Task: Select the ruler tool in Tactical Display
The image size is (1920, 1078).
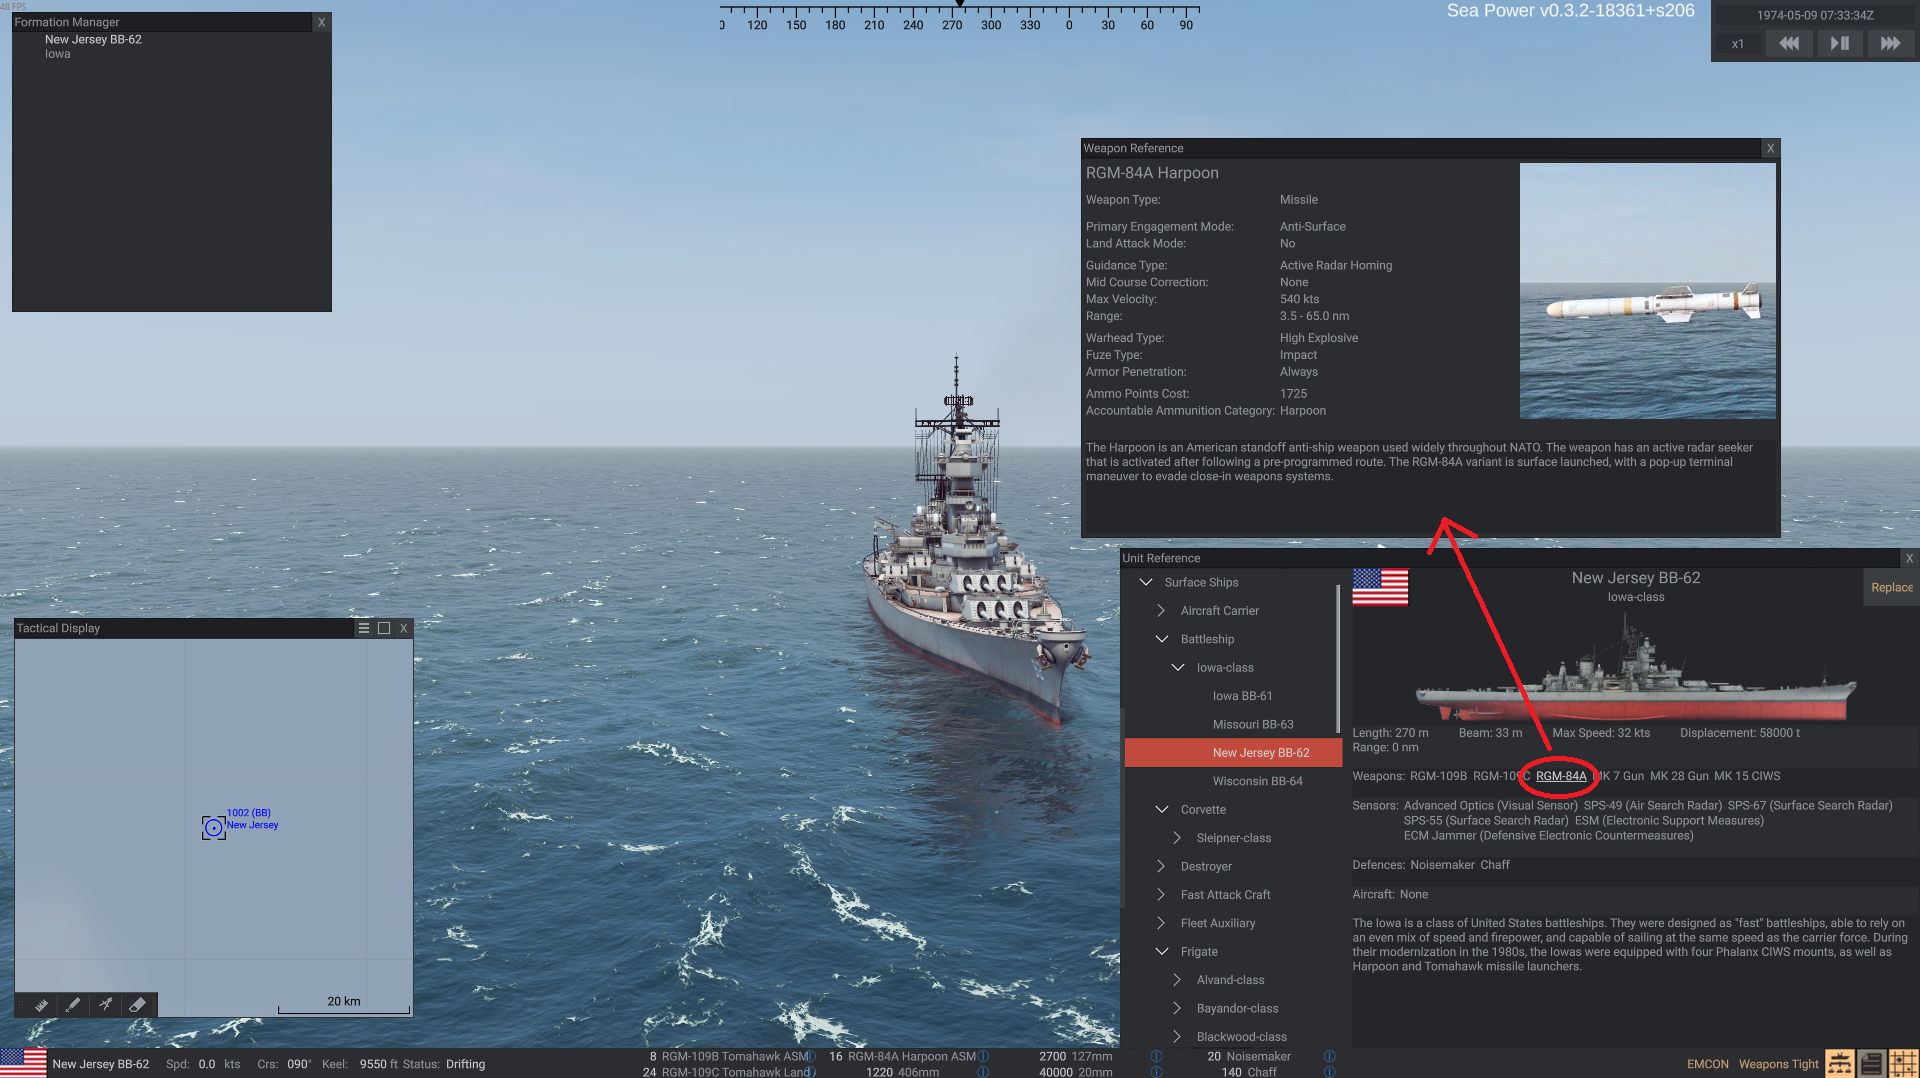Action: pos(41,1004)
